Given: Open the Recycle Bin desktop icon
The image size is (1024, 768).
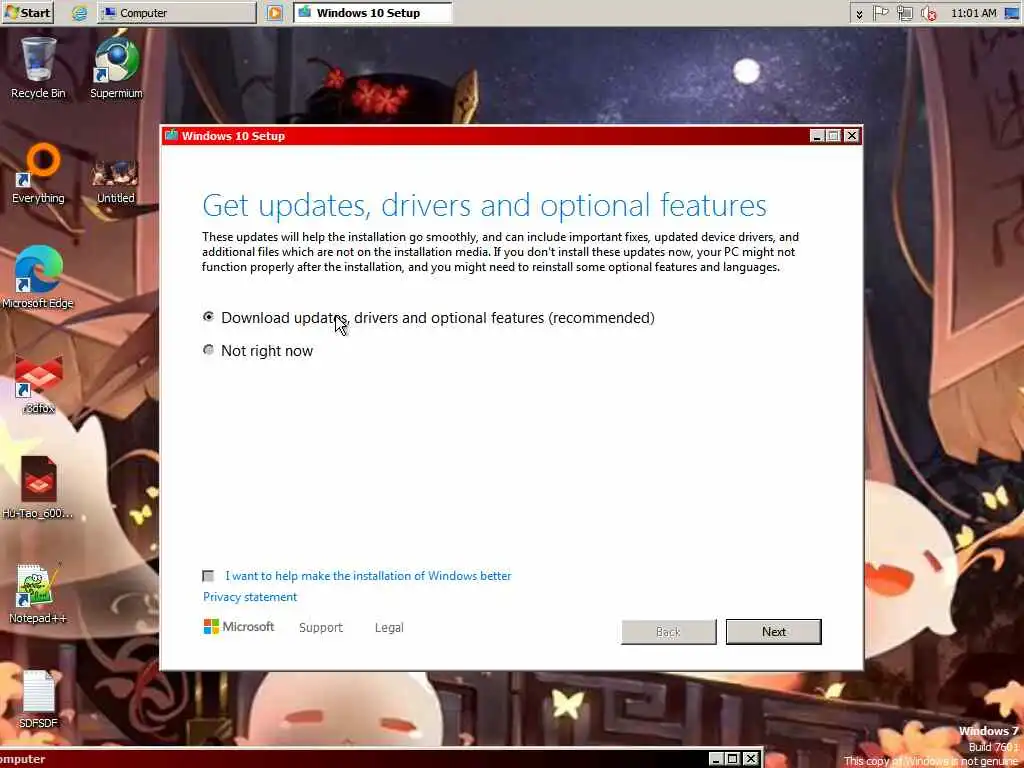Looking at the screenshot, I should click(38, 68).
